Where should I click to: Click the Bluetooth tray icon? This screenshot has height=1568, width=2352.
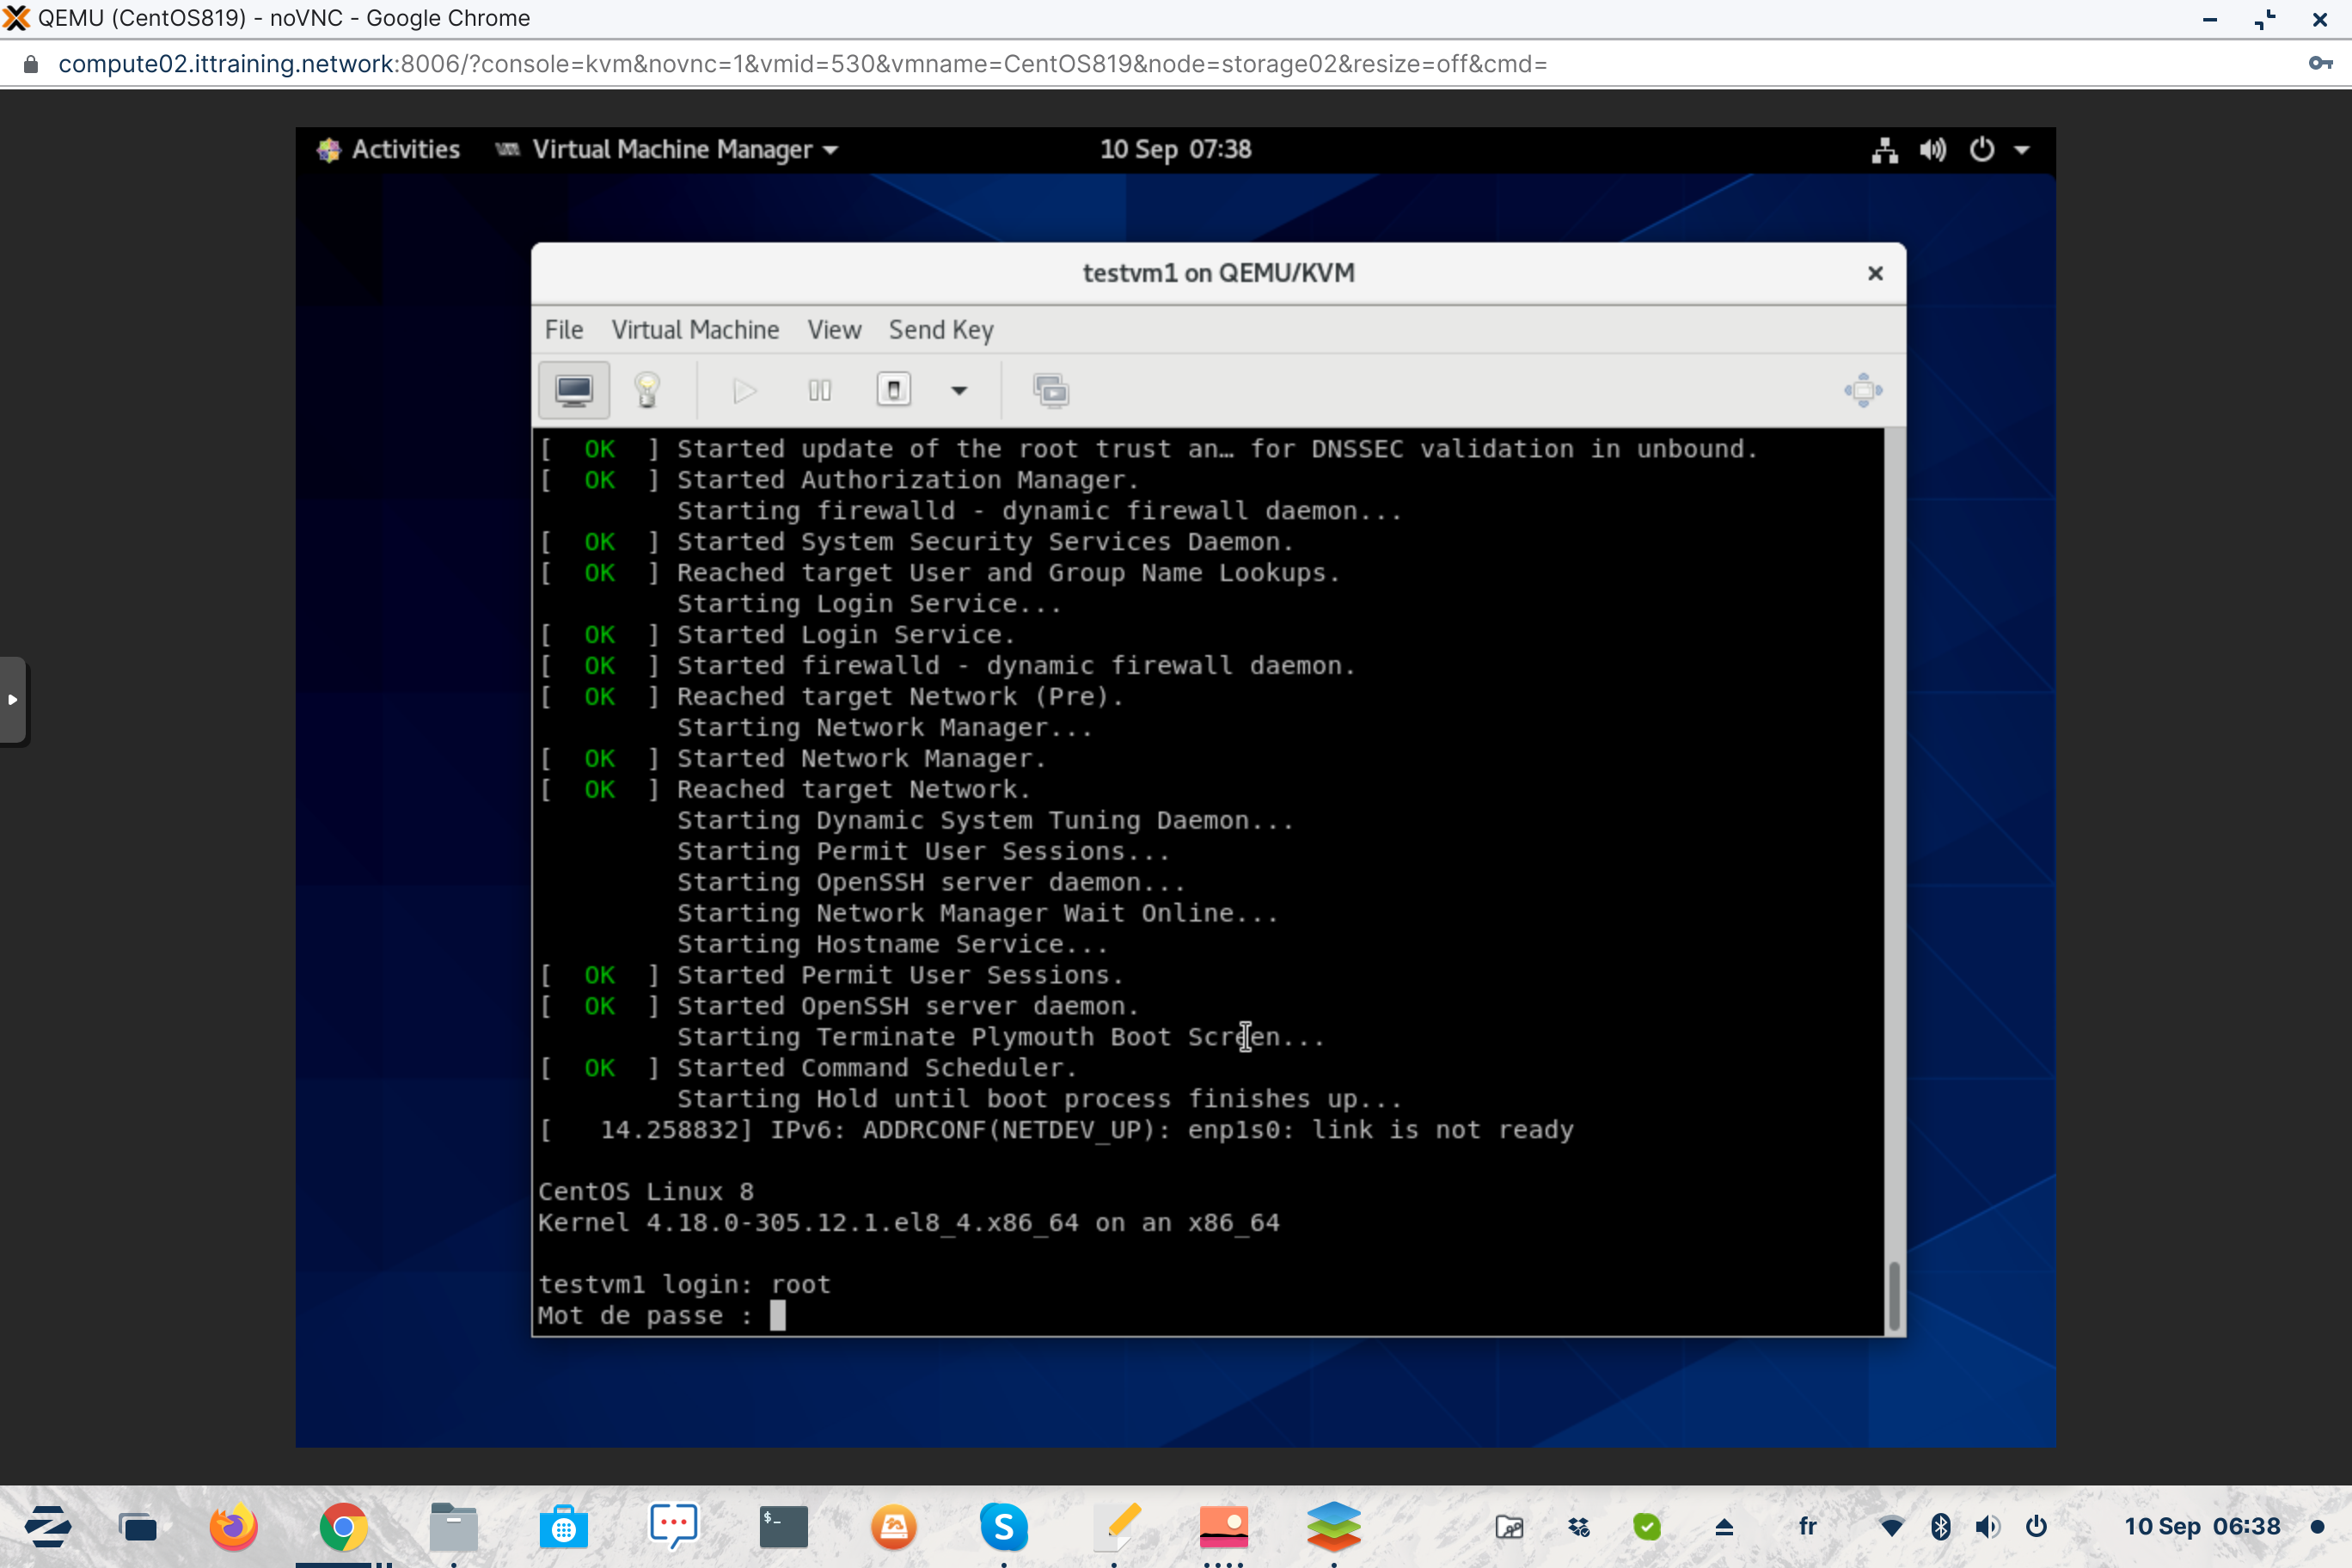1940,1527
